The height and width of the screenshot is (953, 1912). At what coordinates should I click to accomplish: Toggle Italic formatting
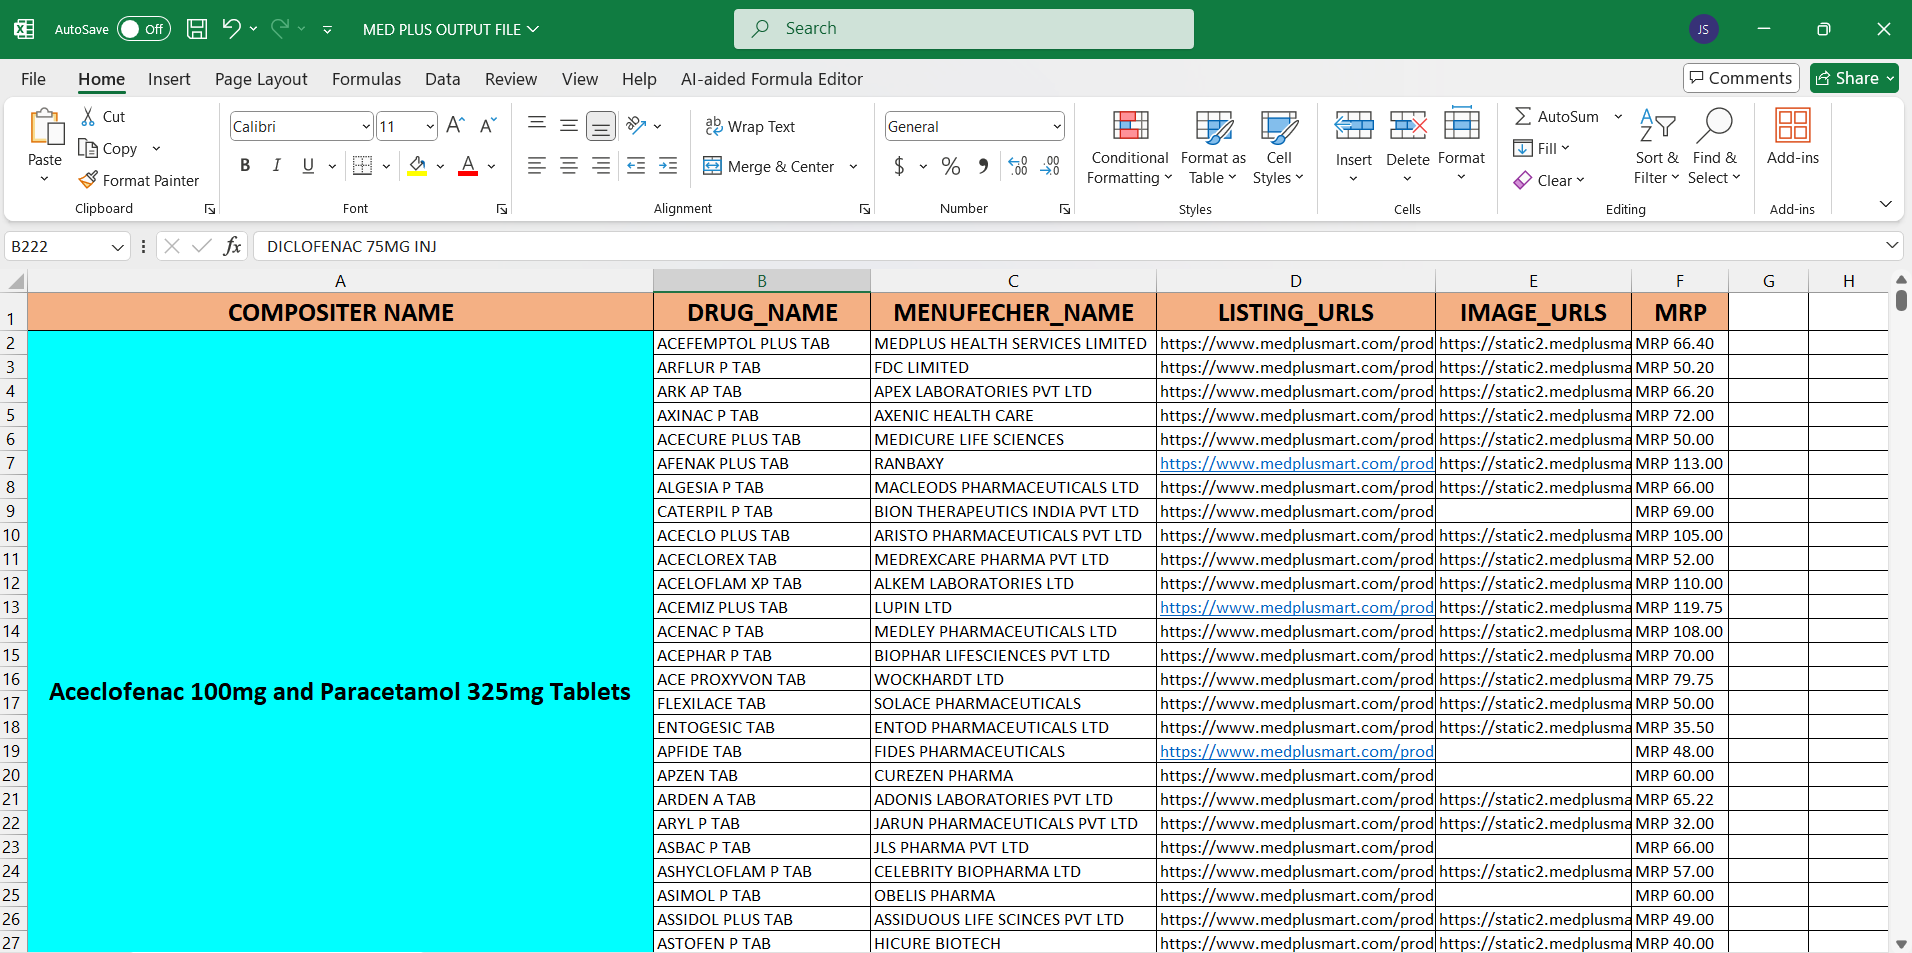point(277,166)
